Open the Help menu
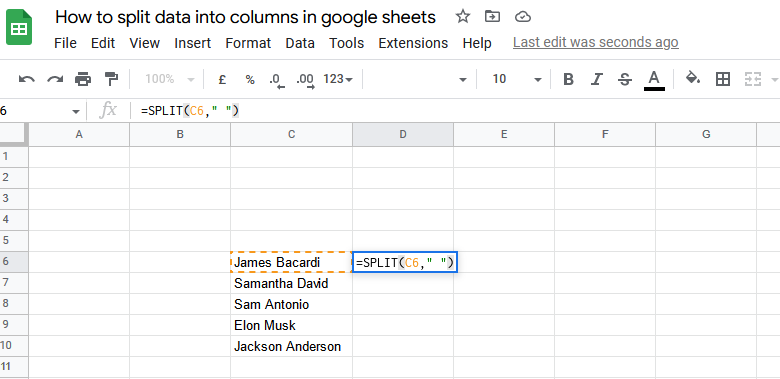780x379 pixels. (477, 43)
